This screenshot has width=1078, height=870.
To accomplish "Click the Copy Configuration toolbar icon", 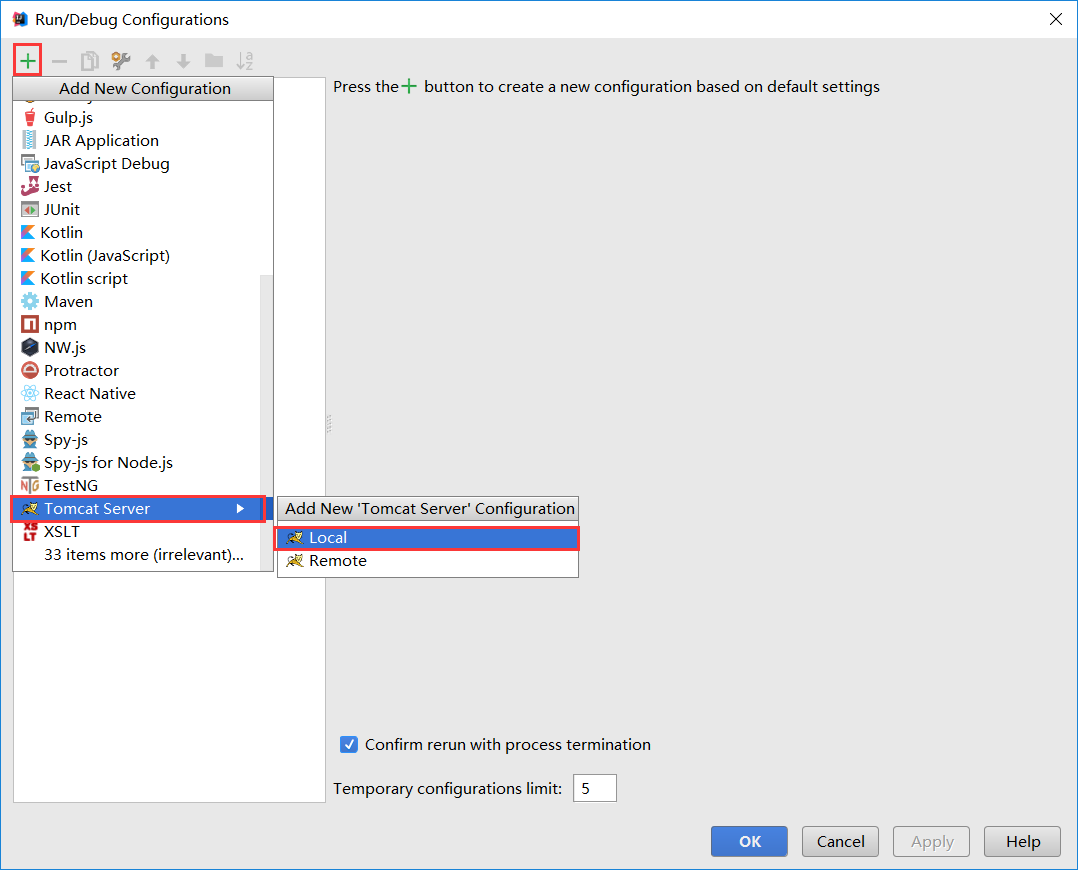I will 90,61.
